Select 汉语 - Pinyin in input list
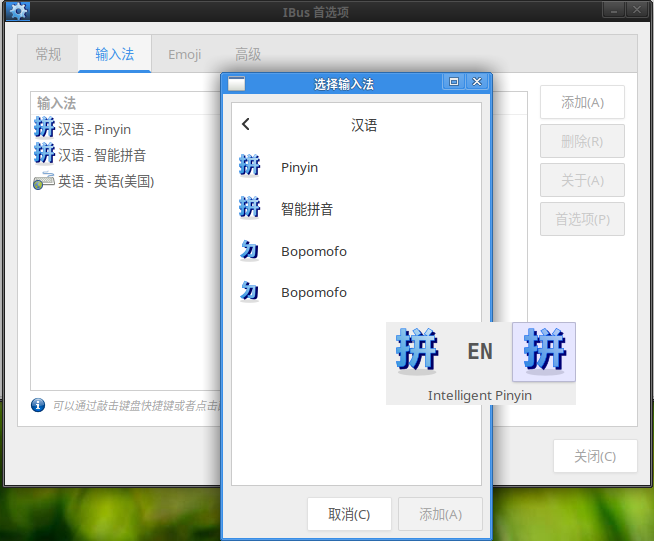The height and width of the screenshot is (541, 654). tap(126, 129)
